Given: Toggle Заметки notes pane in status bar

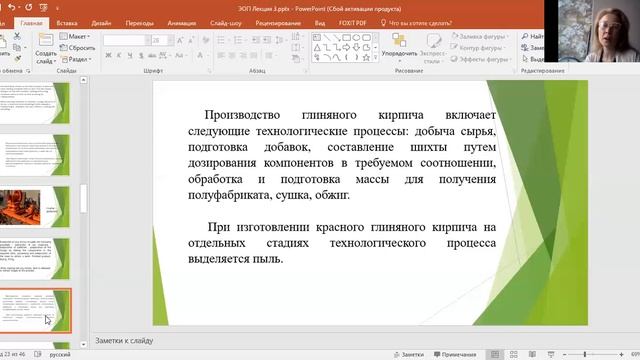Looking at the screenshot, I should pos(409,355).
